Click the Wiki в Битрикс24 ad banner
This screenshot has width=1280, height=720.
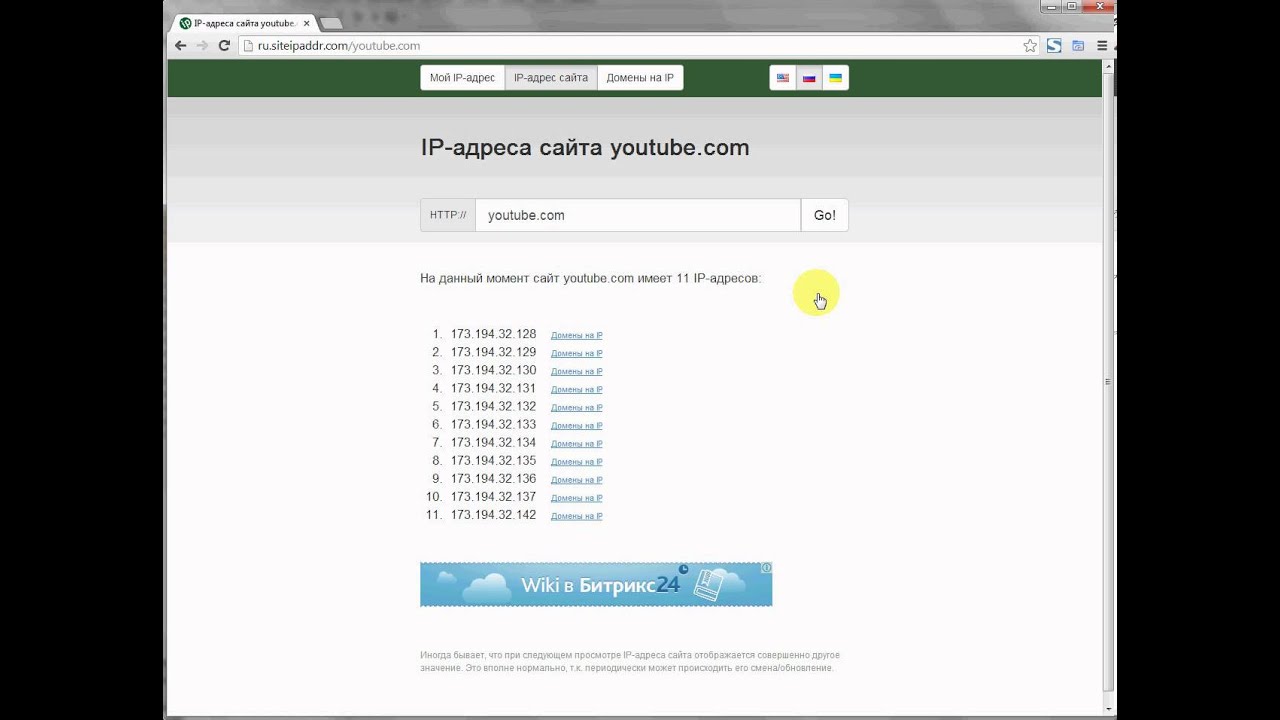[x=596, y=584]
